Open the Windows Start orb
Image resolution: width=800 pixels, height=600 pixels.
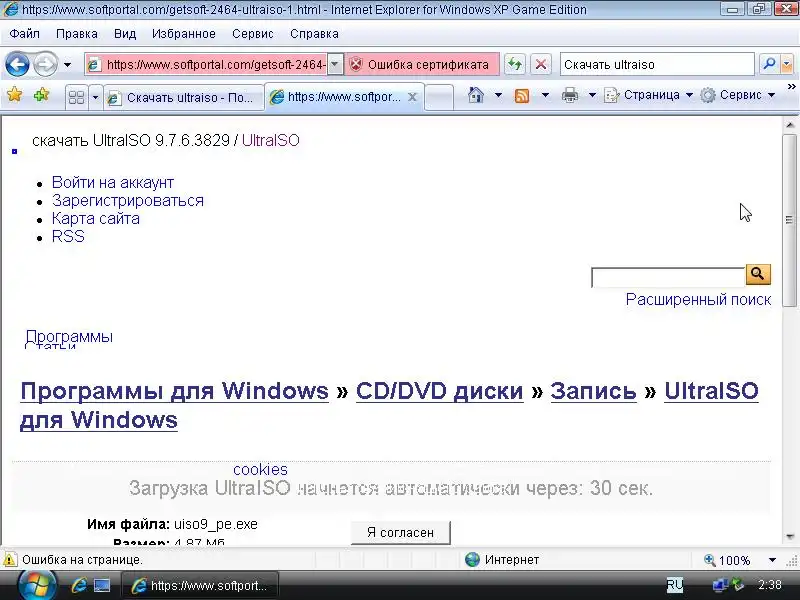(37, 585)
